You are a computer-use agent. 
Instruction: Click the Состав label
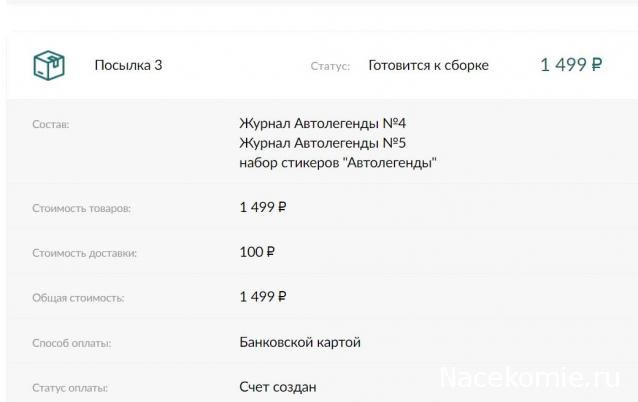coord(51,125)
